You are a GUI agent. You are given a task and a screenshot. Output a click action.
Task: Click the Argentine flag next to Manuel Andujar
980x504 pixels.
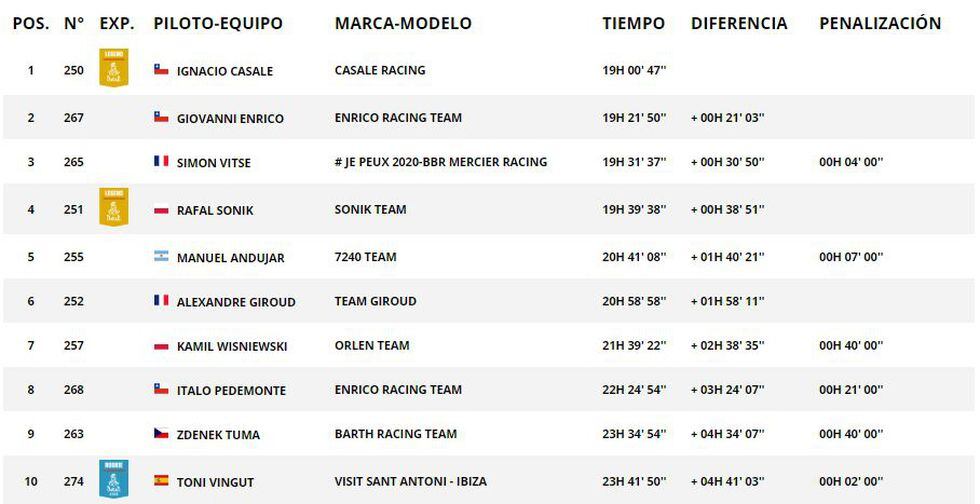161,257
